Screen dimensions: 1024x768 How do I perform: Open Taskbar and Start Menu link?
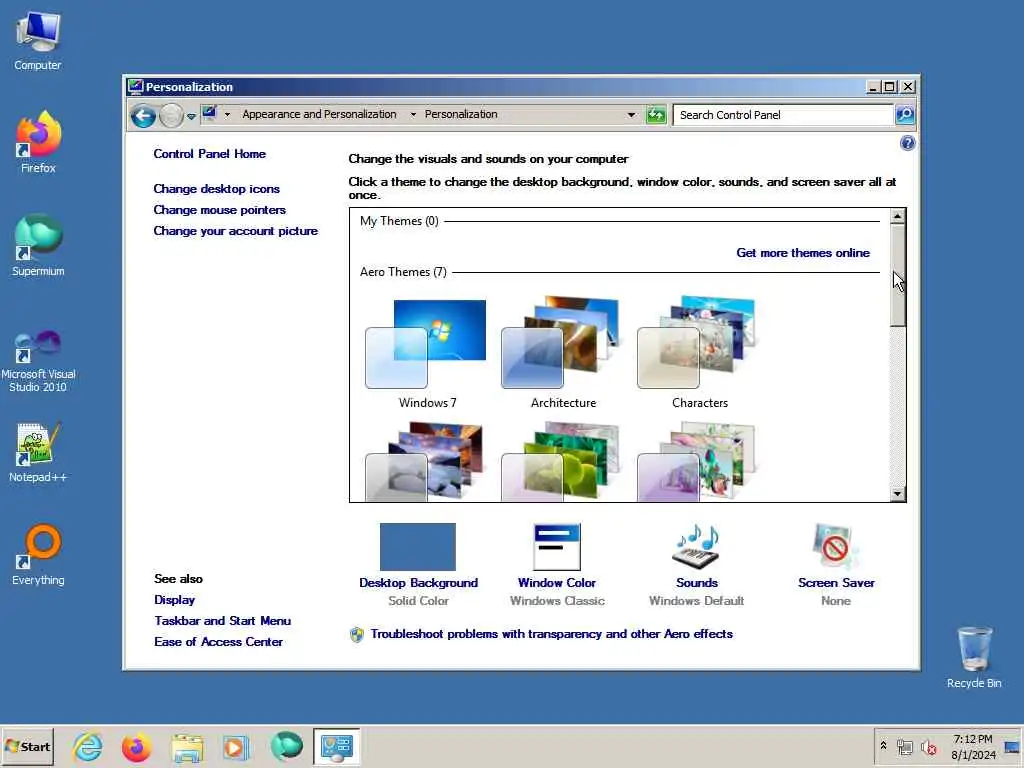223,620
